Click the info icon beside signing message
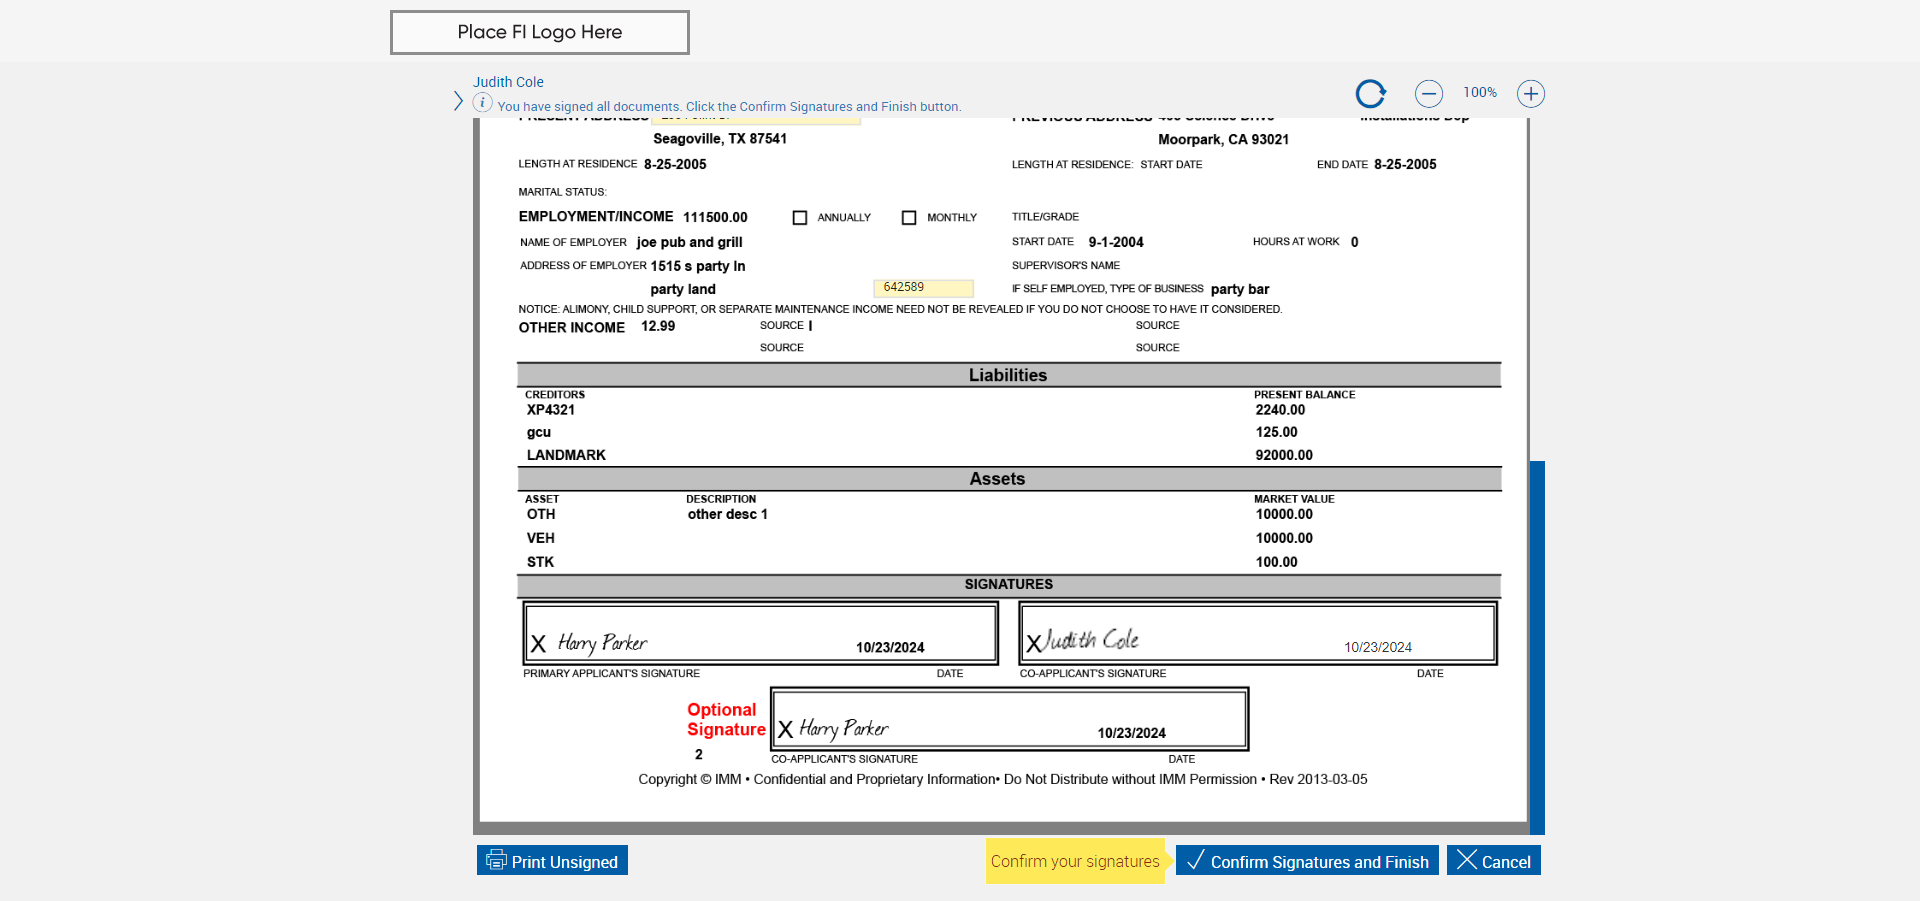 (482, 103)
